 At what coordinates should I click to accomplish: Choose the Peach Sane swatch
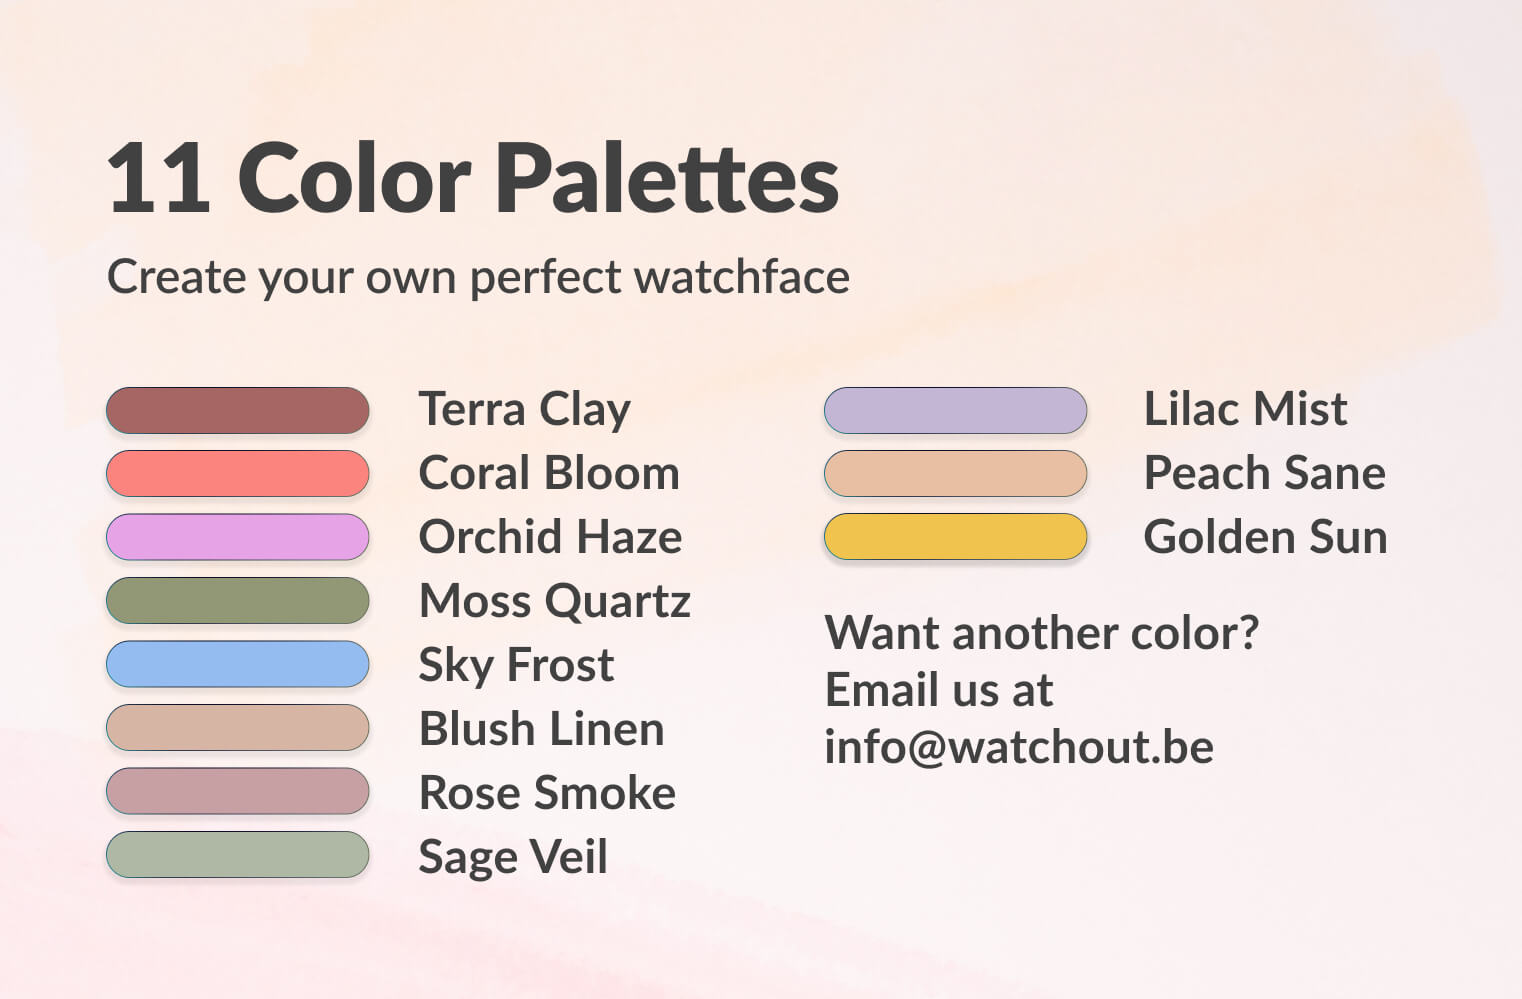click(x=955, y=473)
